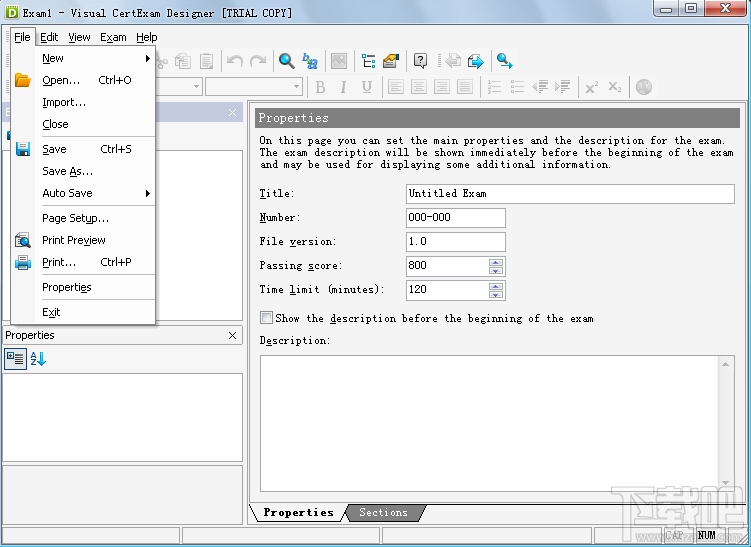
Task: Open the Help menu
Action: (147, 37)
